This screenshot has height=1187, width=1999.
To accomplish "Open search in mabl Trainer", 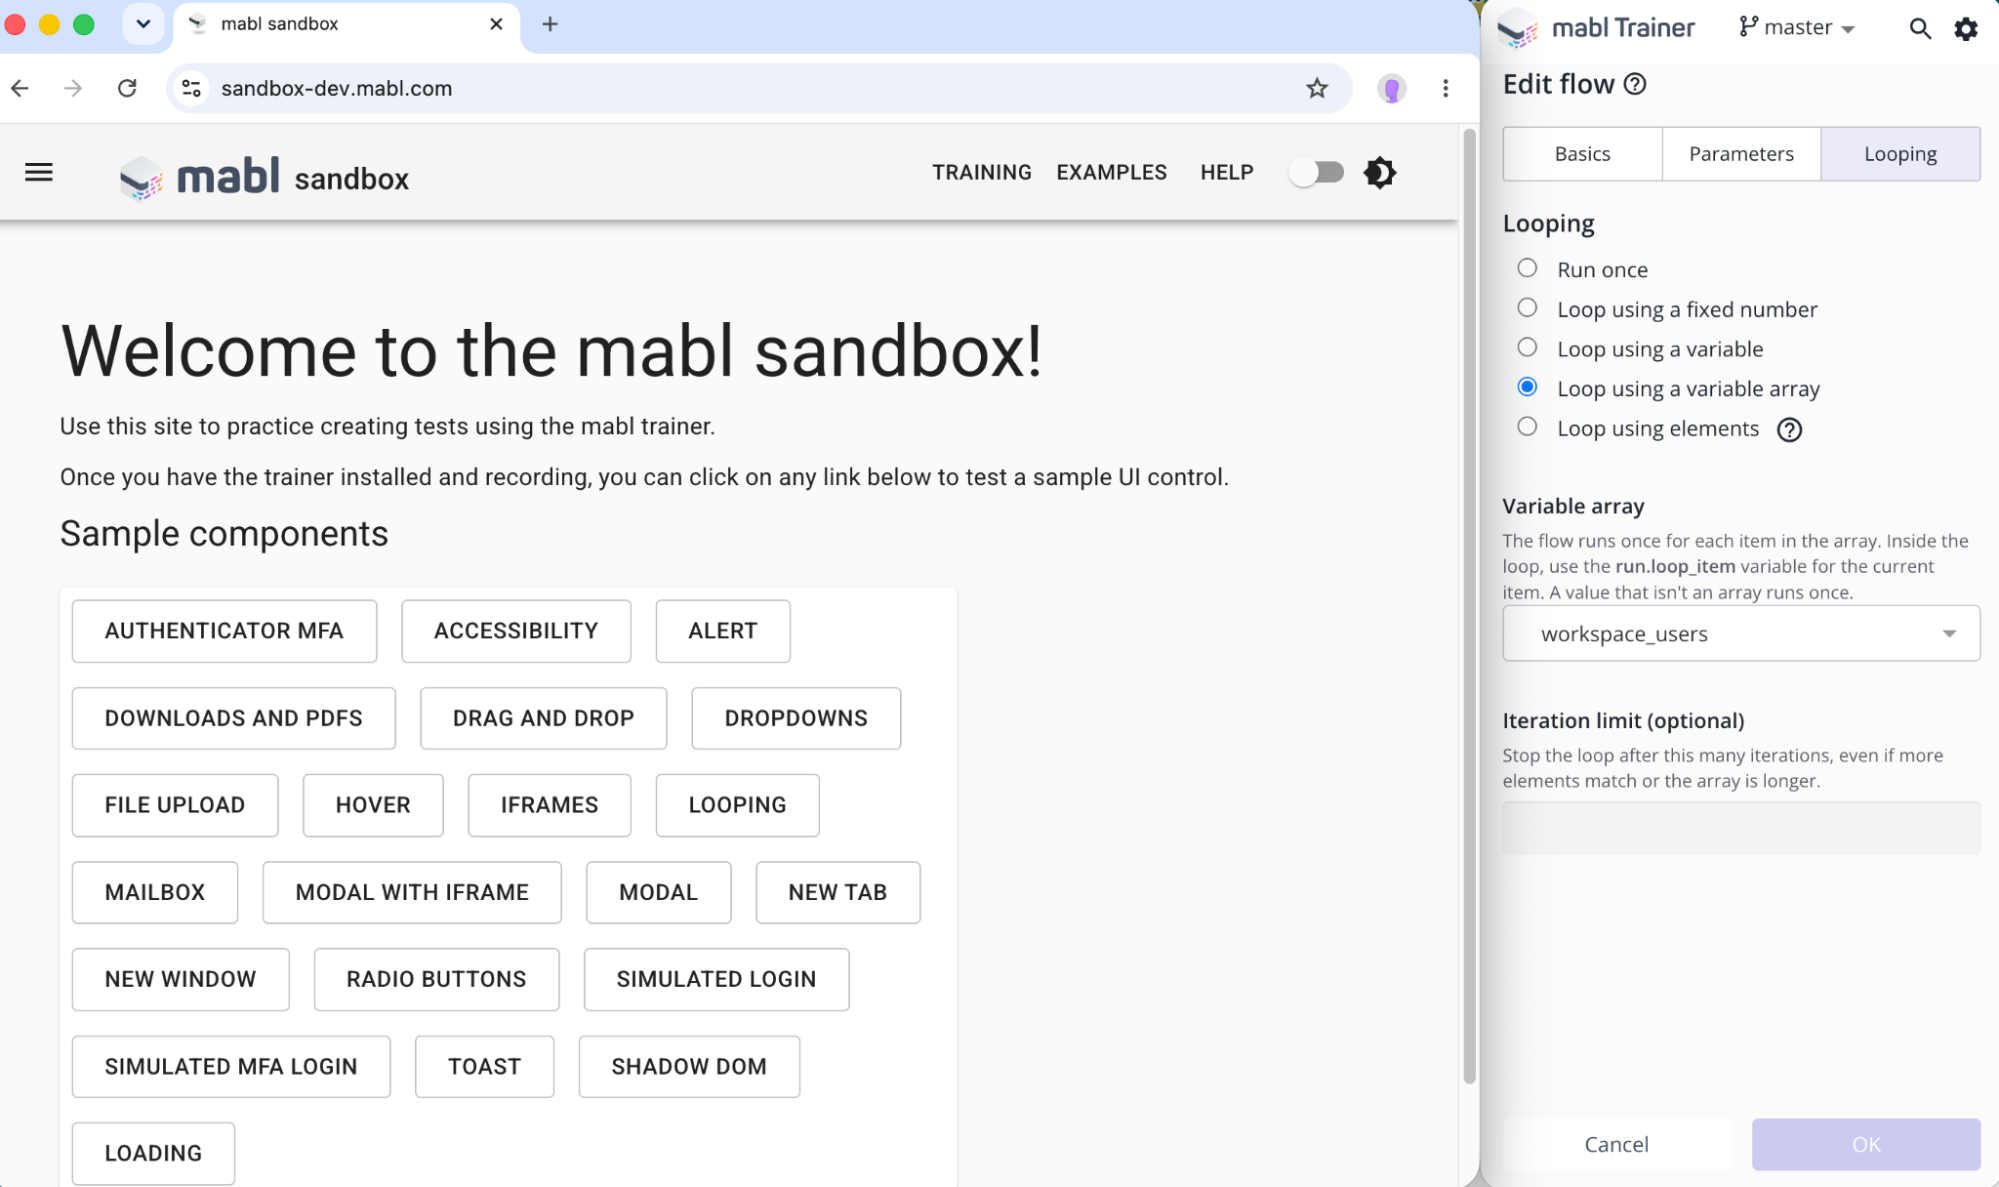I will tap(1919, 28).
